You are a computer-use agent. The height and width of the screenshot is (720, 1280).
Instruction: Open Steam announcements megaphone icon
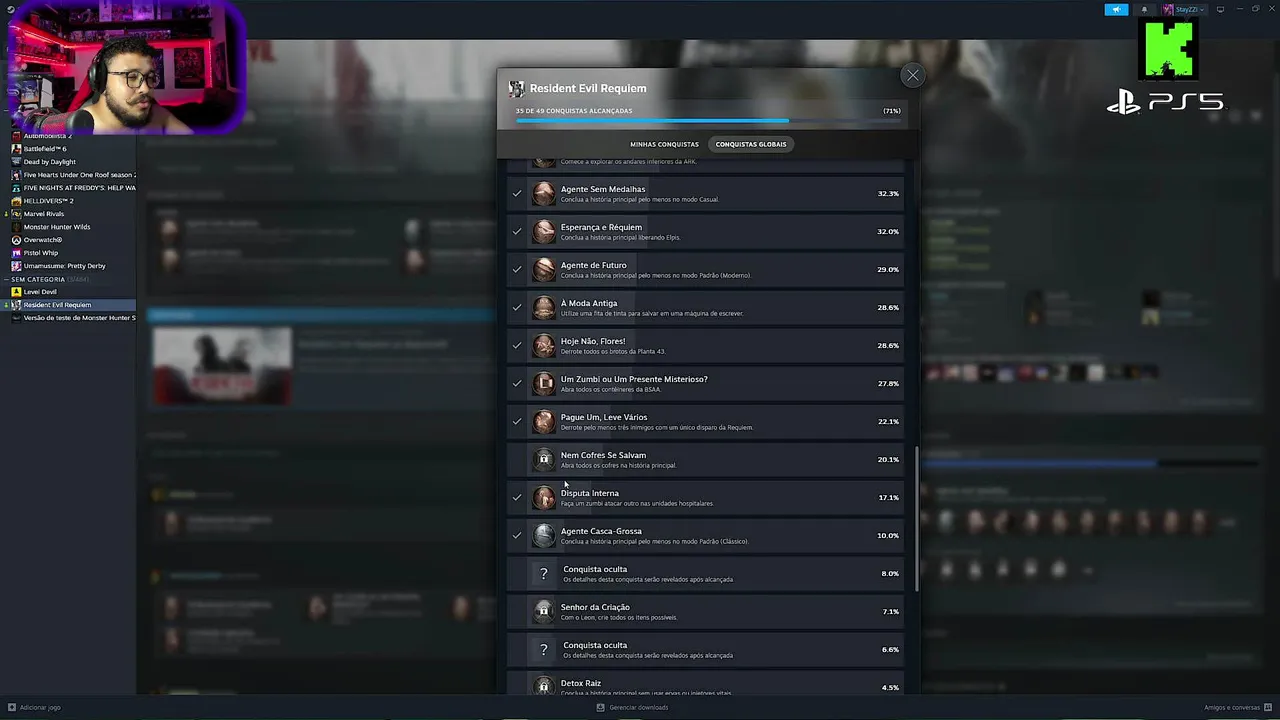pos(1116,9)
